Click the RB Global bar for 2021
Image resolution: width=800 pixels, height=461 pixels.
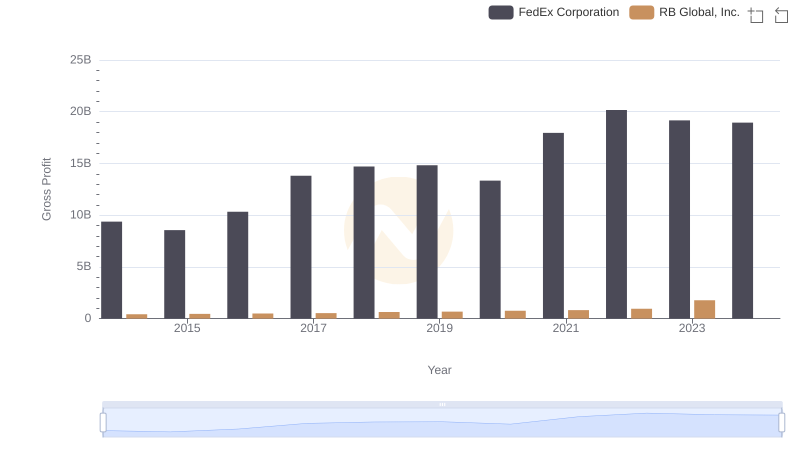tap(579, 314)
